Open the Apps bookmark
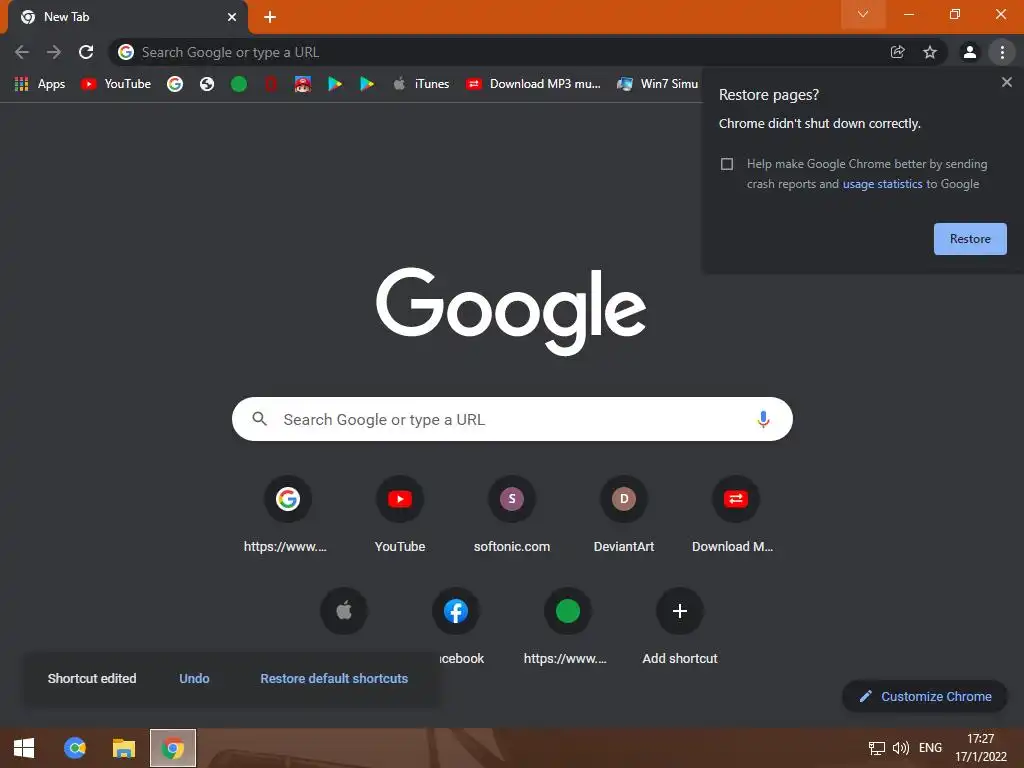Viewport: 1024px width, 768px height. click(40, 84)
